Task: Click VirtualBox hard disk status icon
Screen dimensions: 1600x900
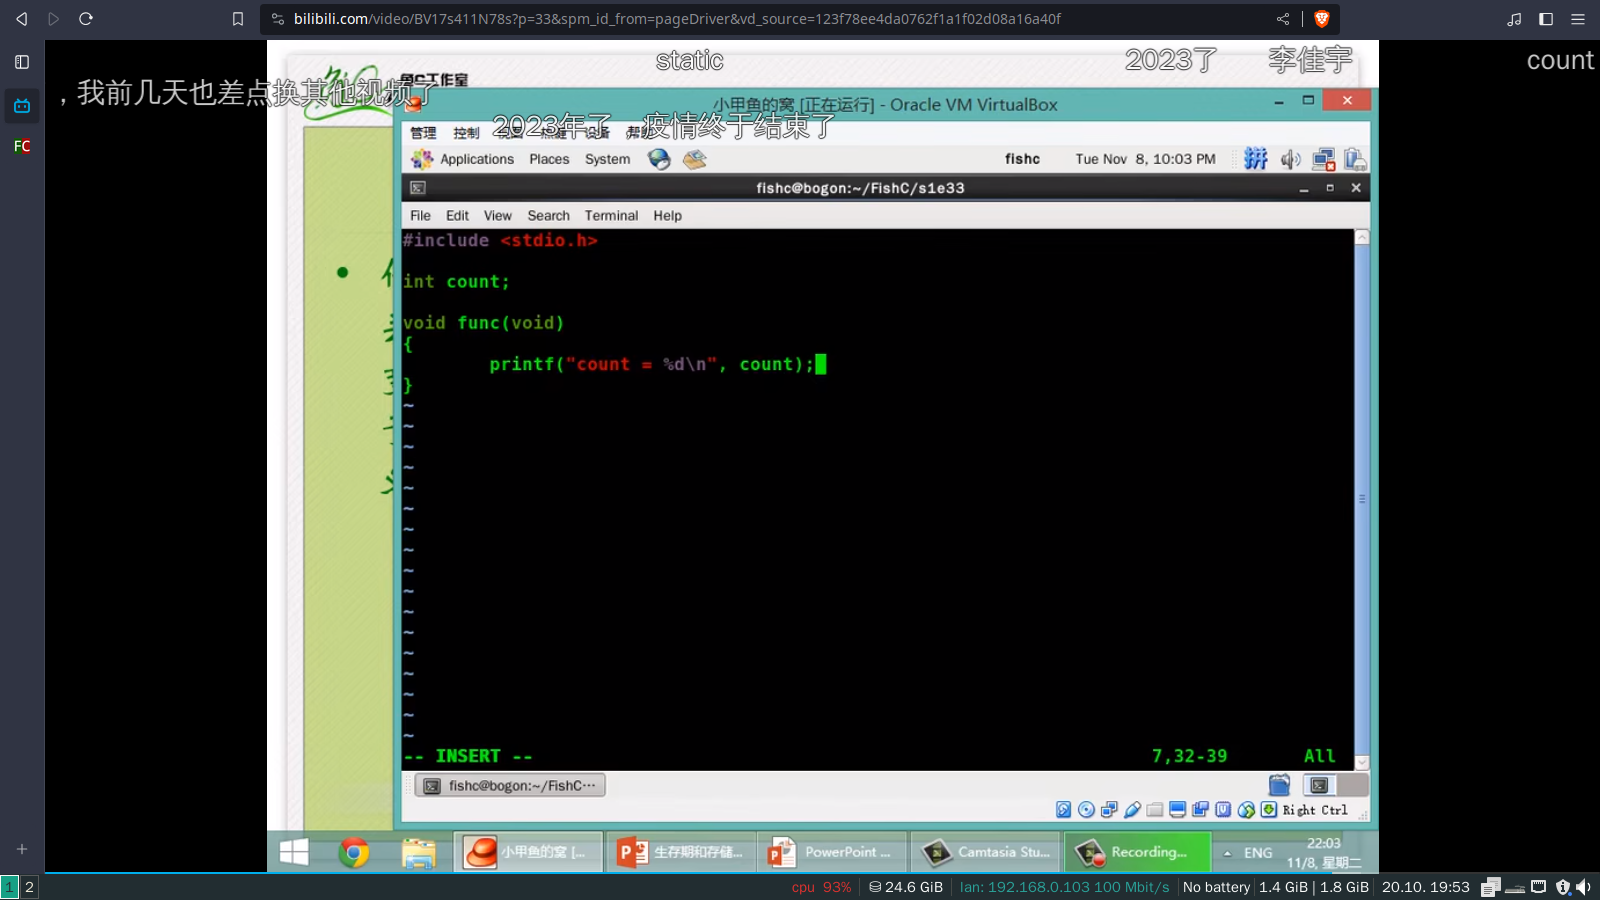Action: coord(1063,810)
